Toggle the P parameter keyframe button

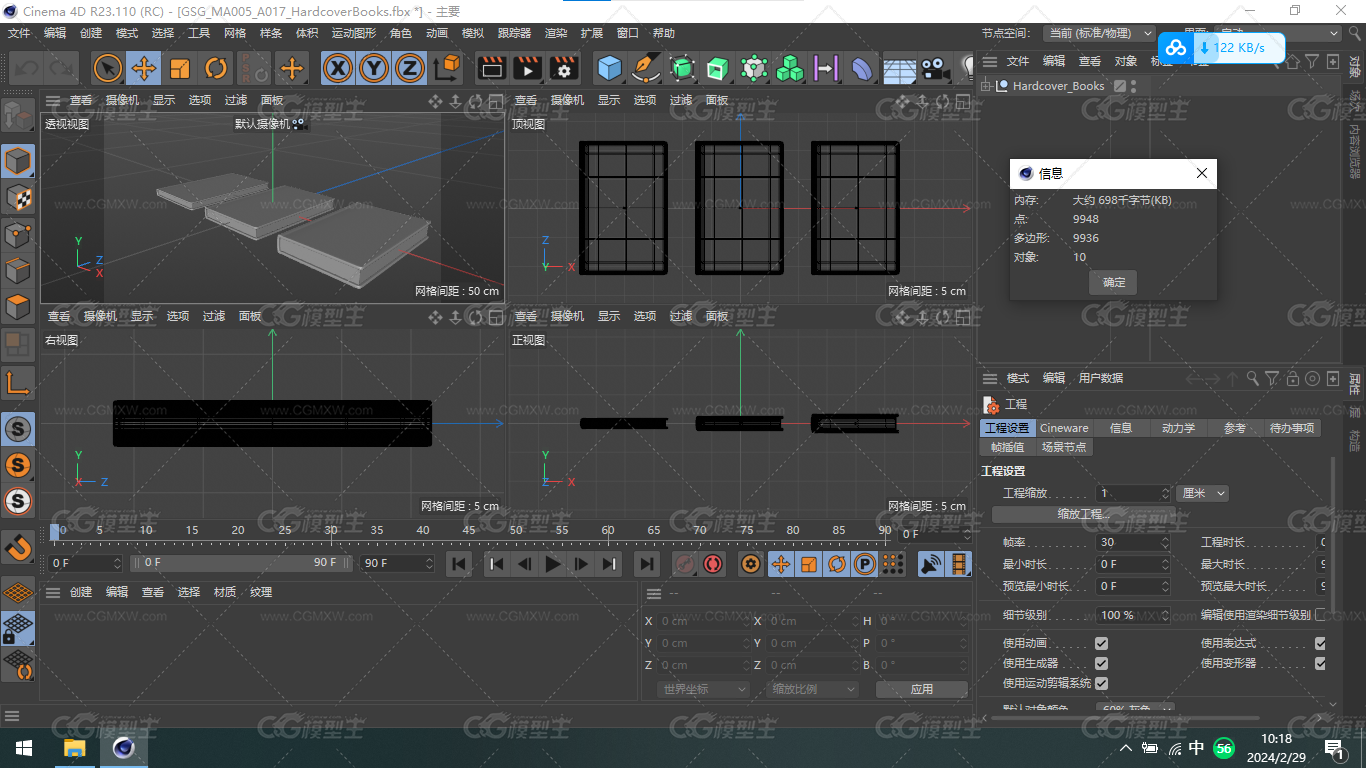click(x=865, y=564)
